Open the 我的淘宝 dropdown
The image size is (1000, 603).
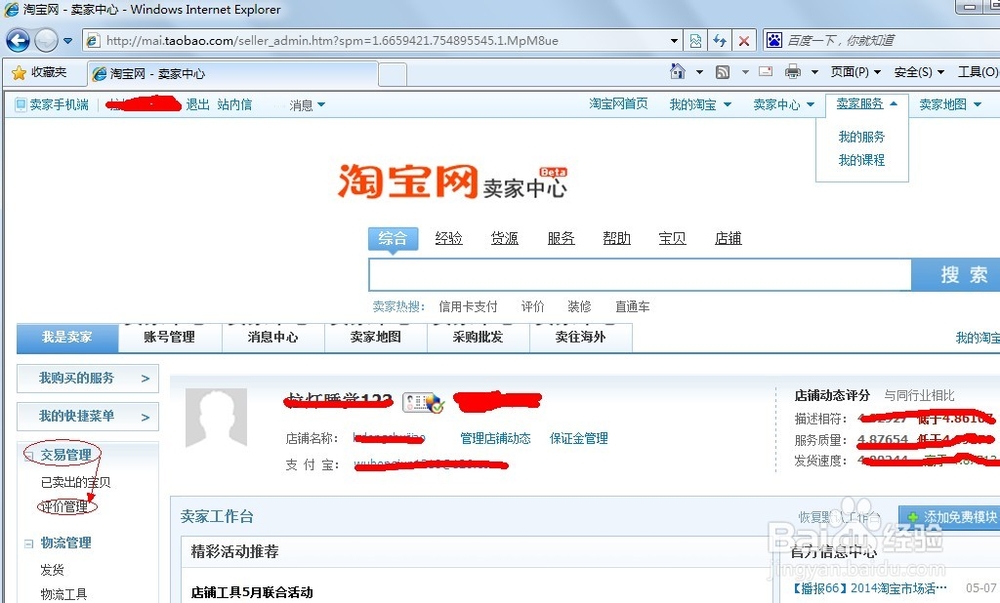[700, 103]
